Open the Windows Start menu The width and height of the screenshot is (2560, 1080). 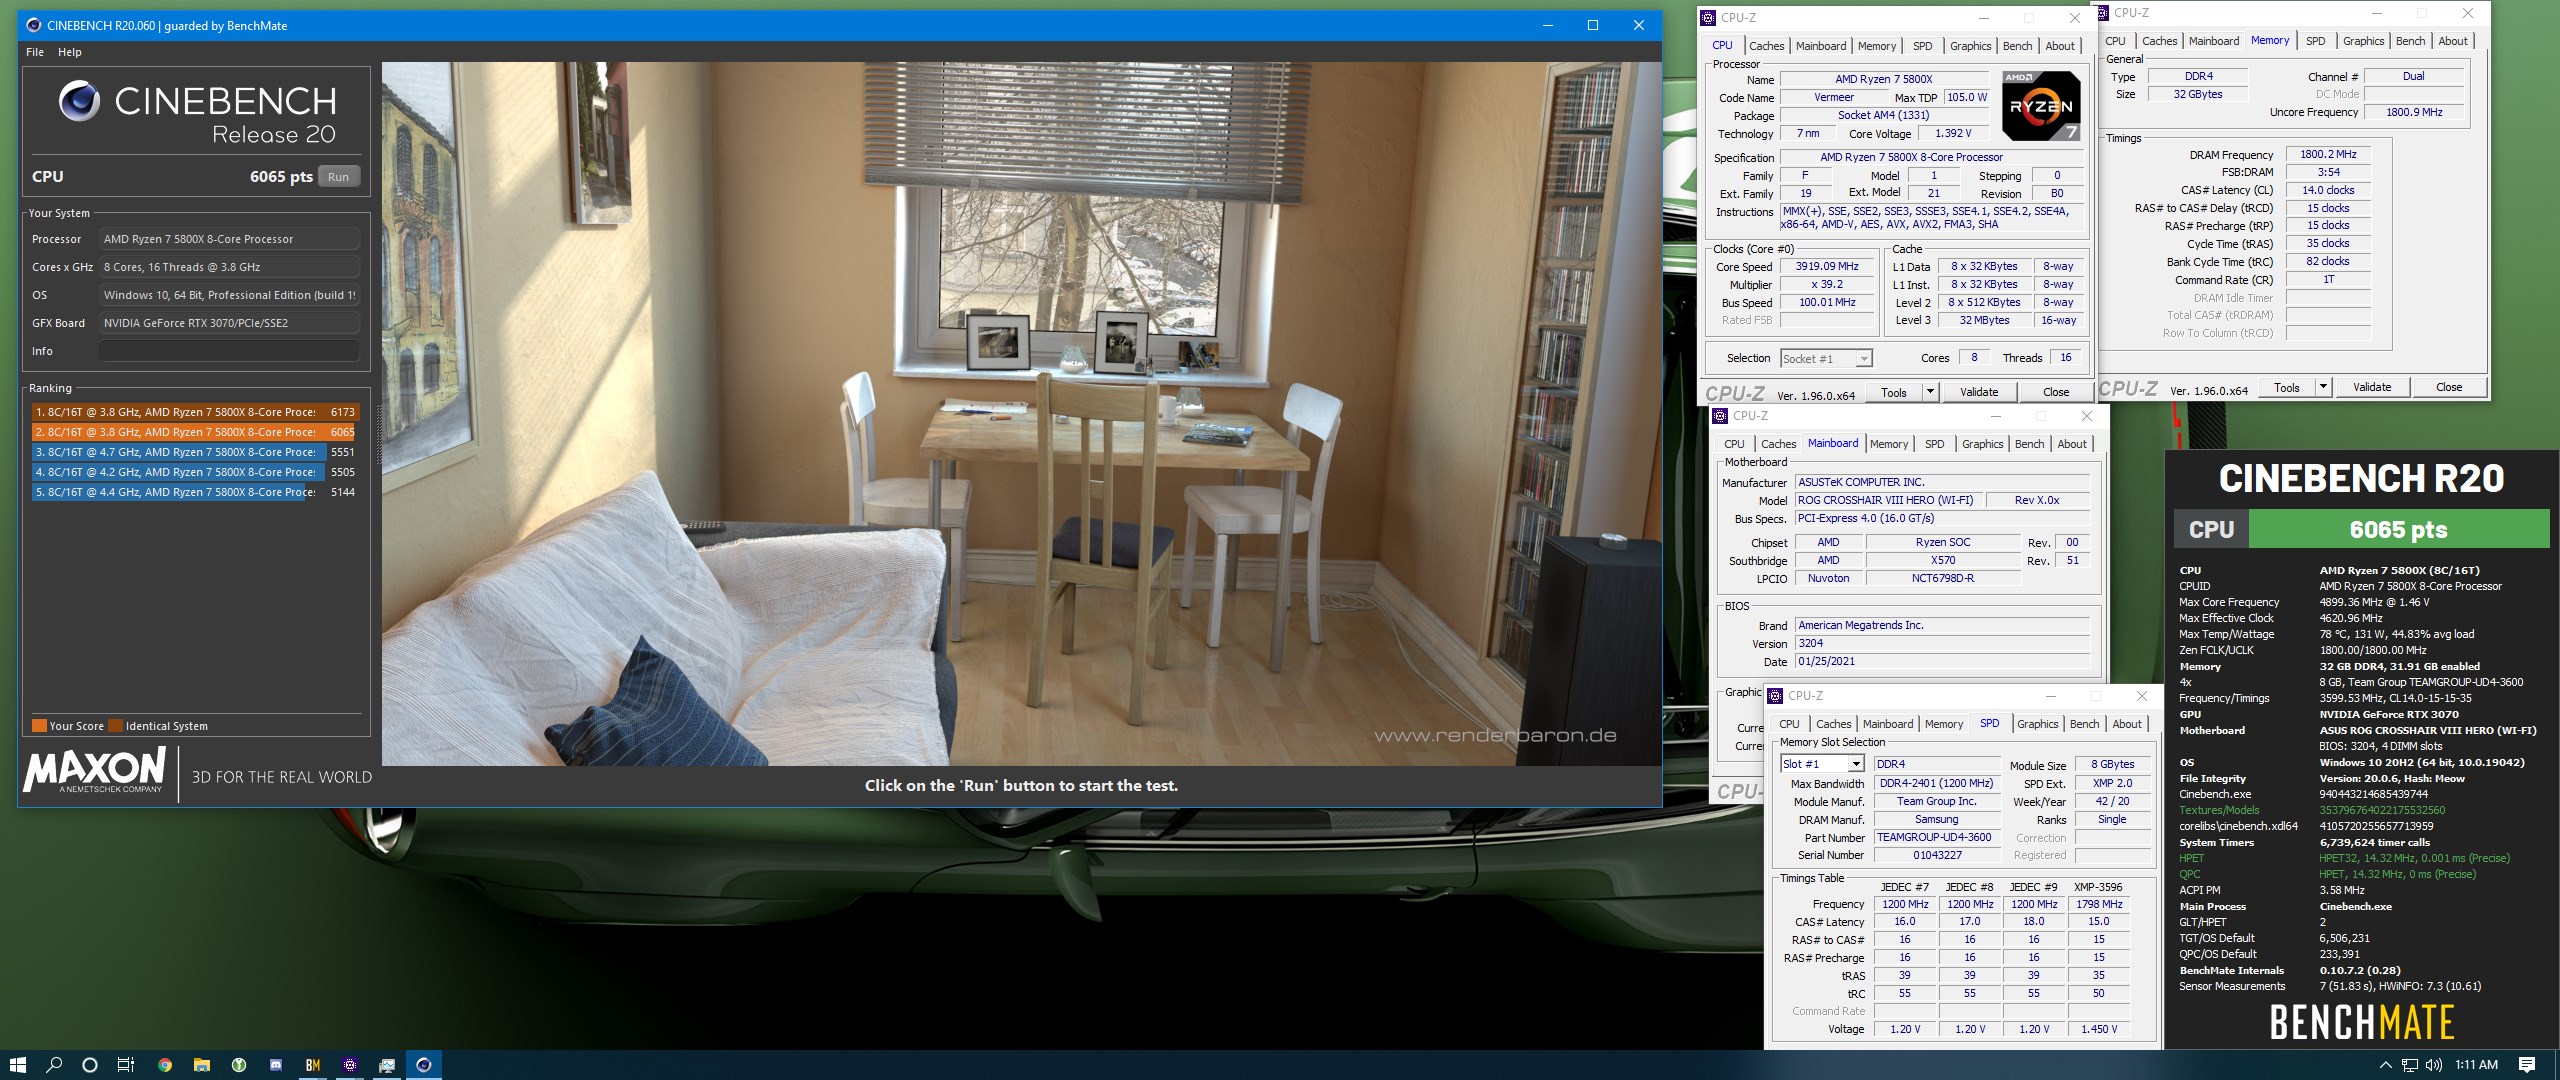[17, 1065]
